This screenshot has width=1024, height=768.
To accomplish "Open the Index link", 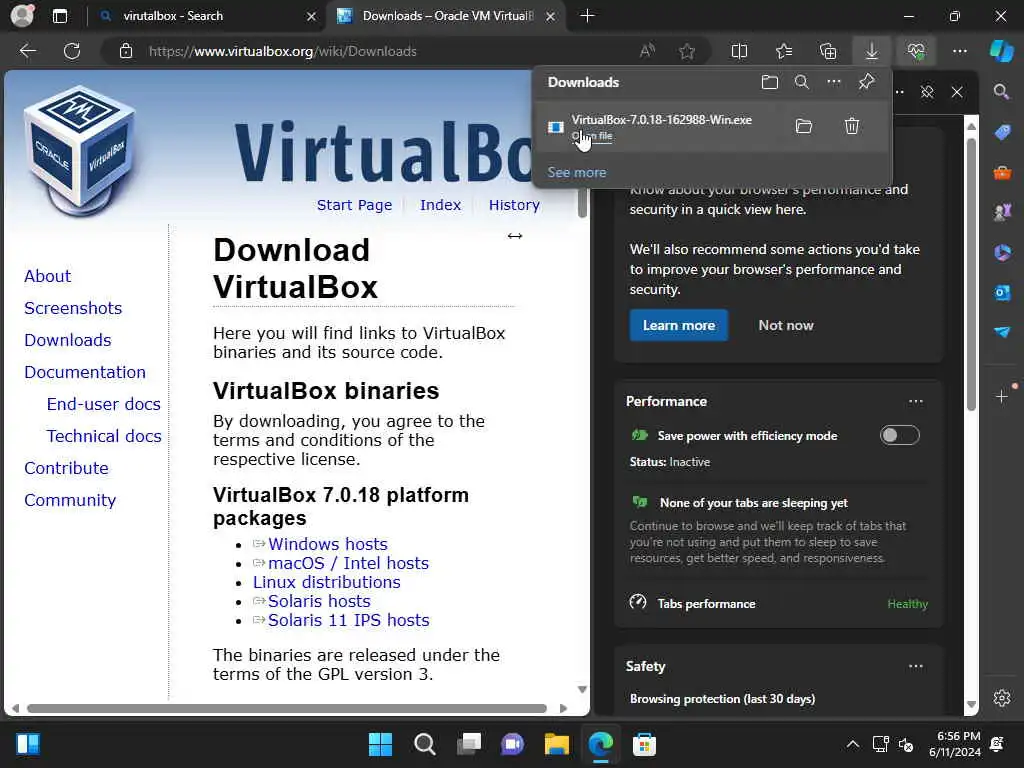I will (440, 205).
